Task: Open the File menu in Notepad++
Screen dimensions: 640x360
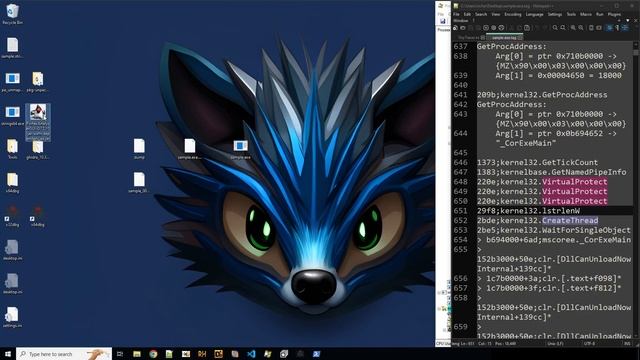Action: (456, 14)
